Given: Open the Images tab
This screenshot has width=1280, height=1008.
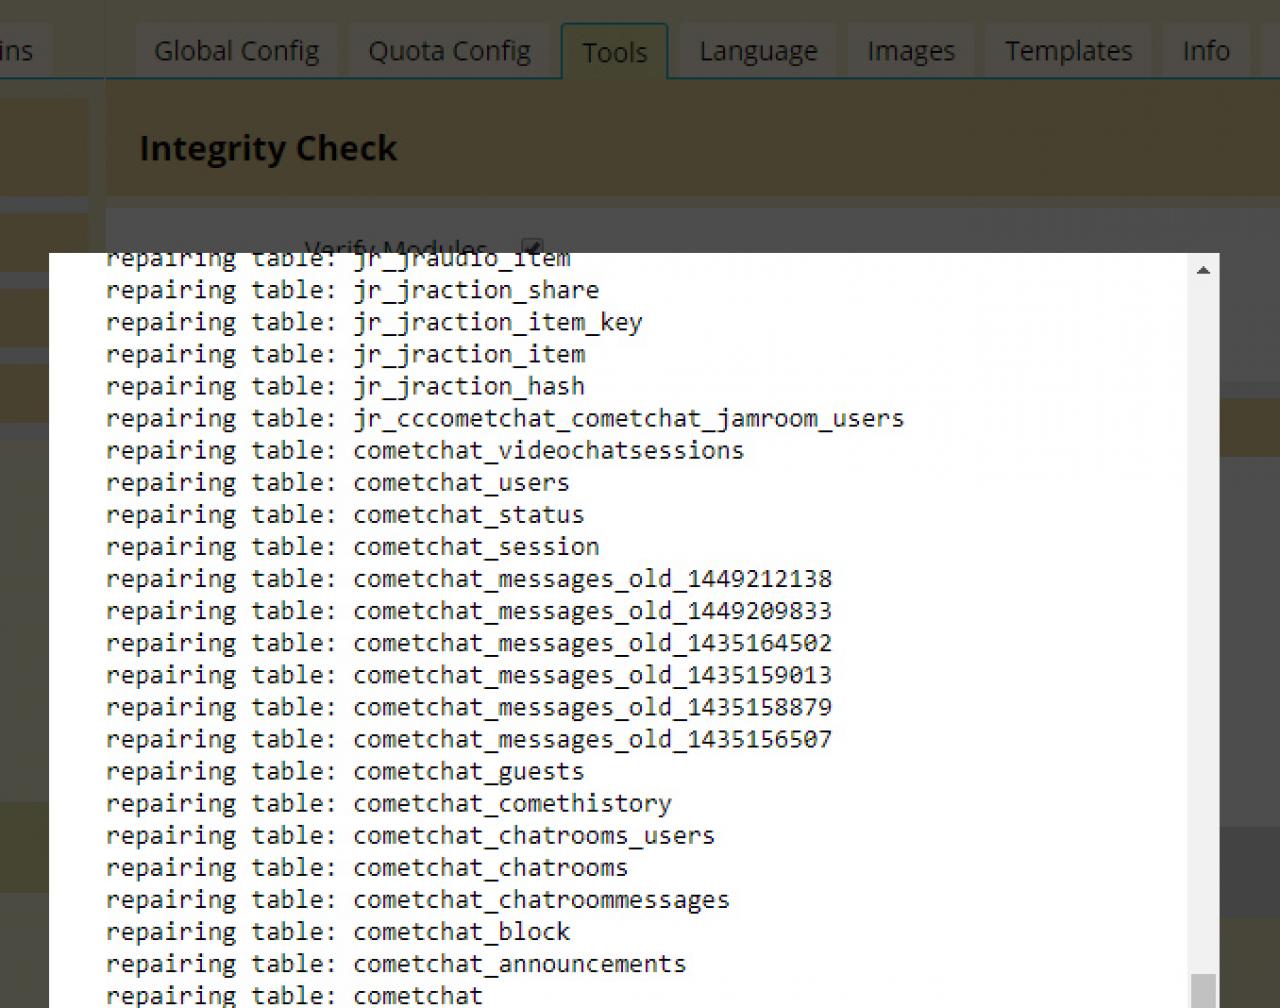Looking at the screenshot, I should click(910, 51).
